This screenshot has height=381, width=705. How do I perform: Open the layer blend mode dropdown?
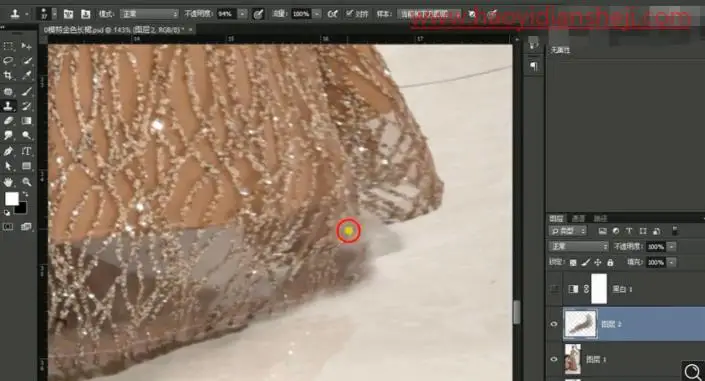click(578, 247)
